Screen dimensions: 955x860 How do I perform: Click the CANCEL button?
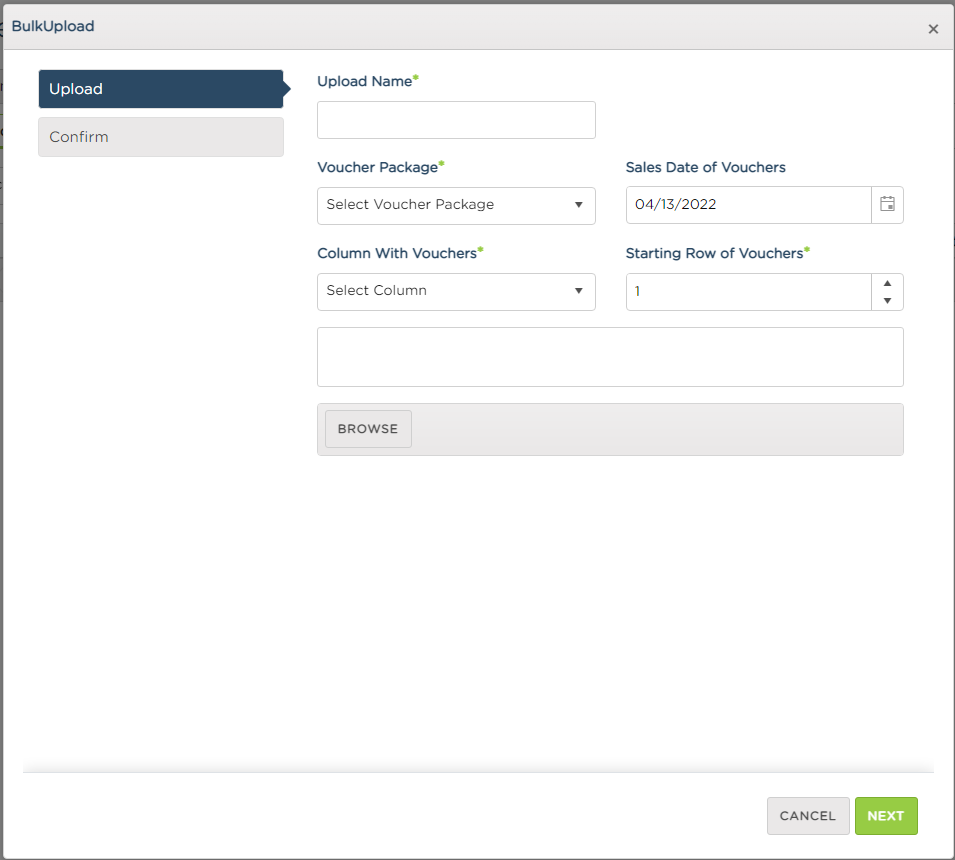tap(808, 816)
